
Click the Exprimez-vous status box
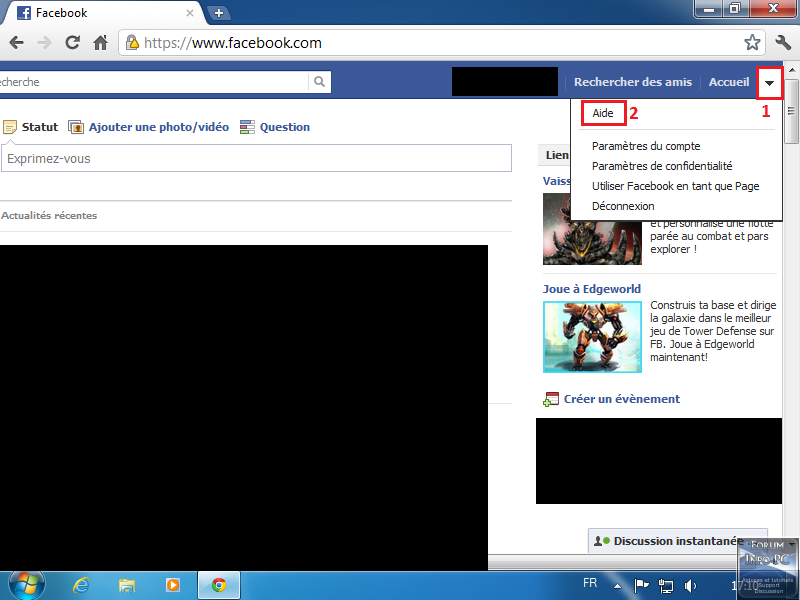256,159
